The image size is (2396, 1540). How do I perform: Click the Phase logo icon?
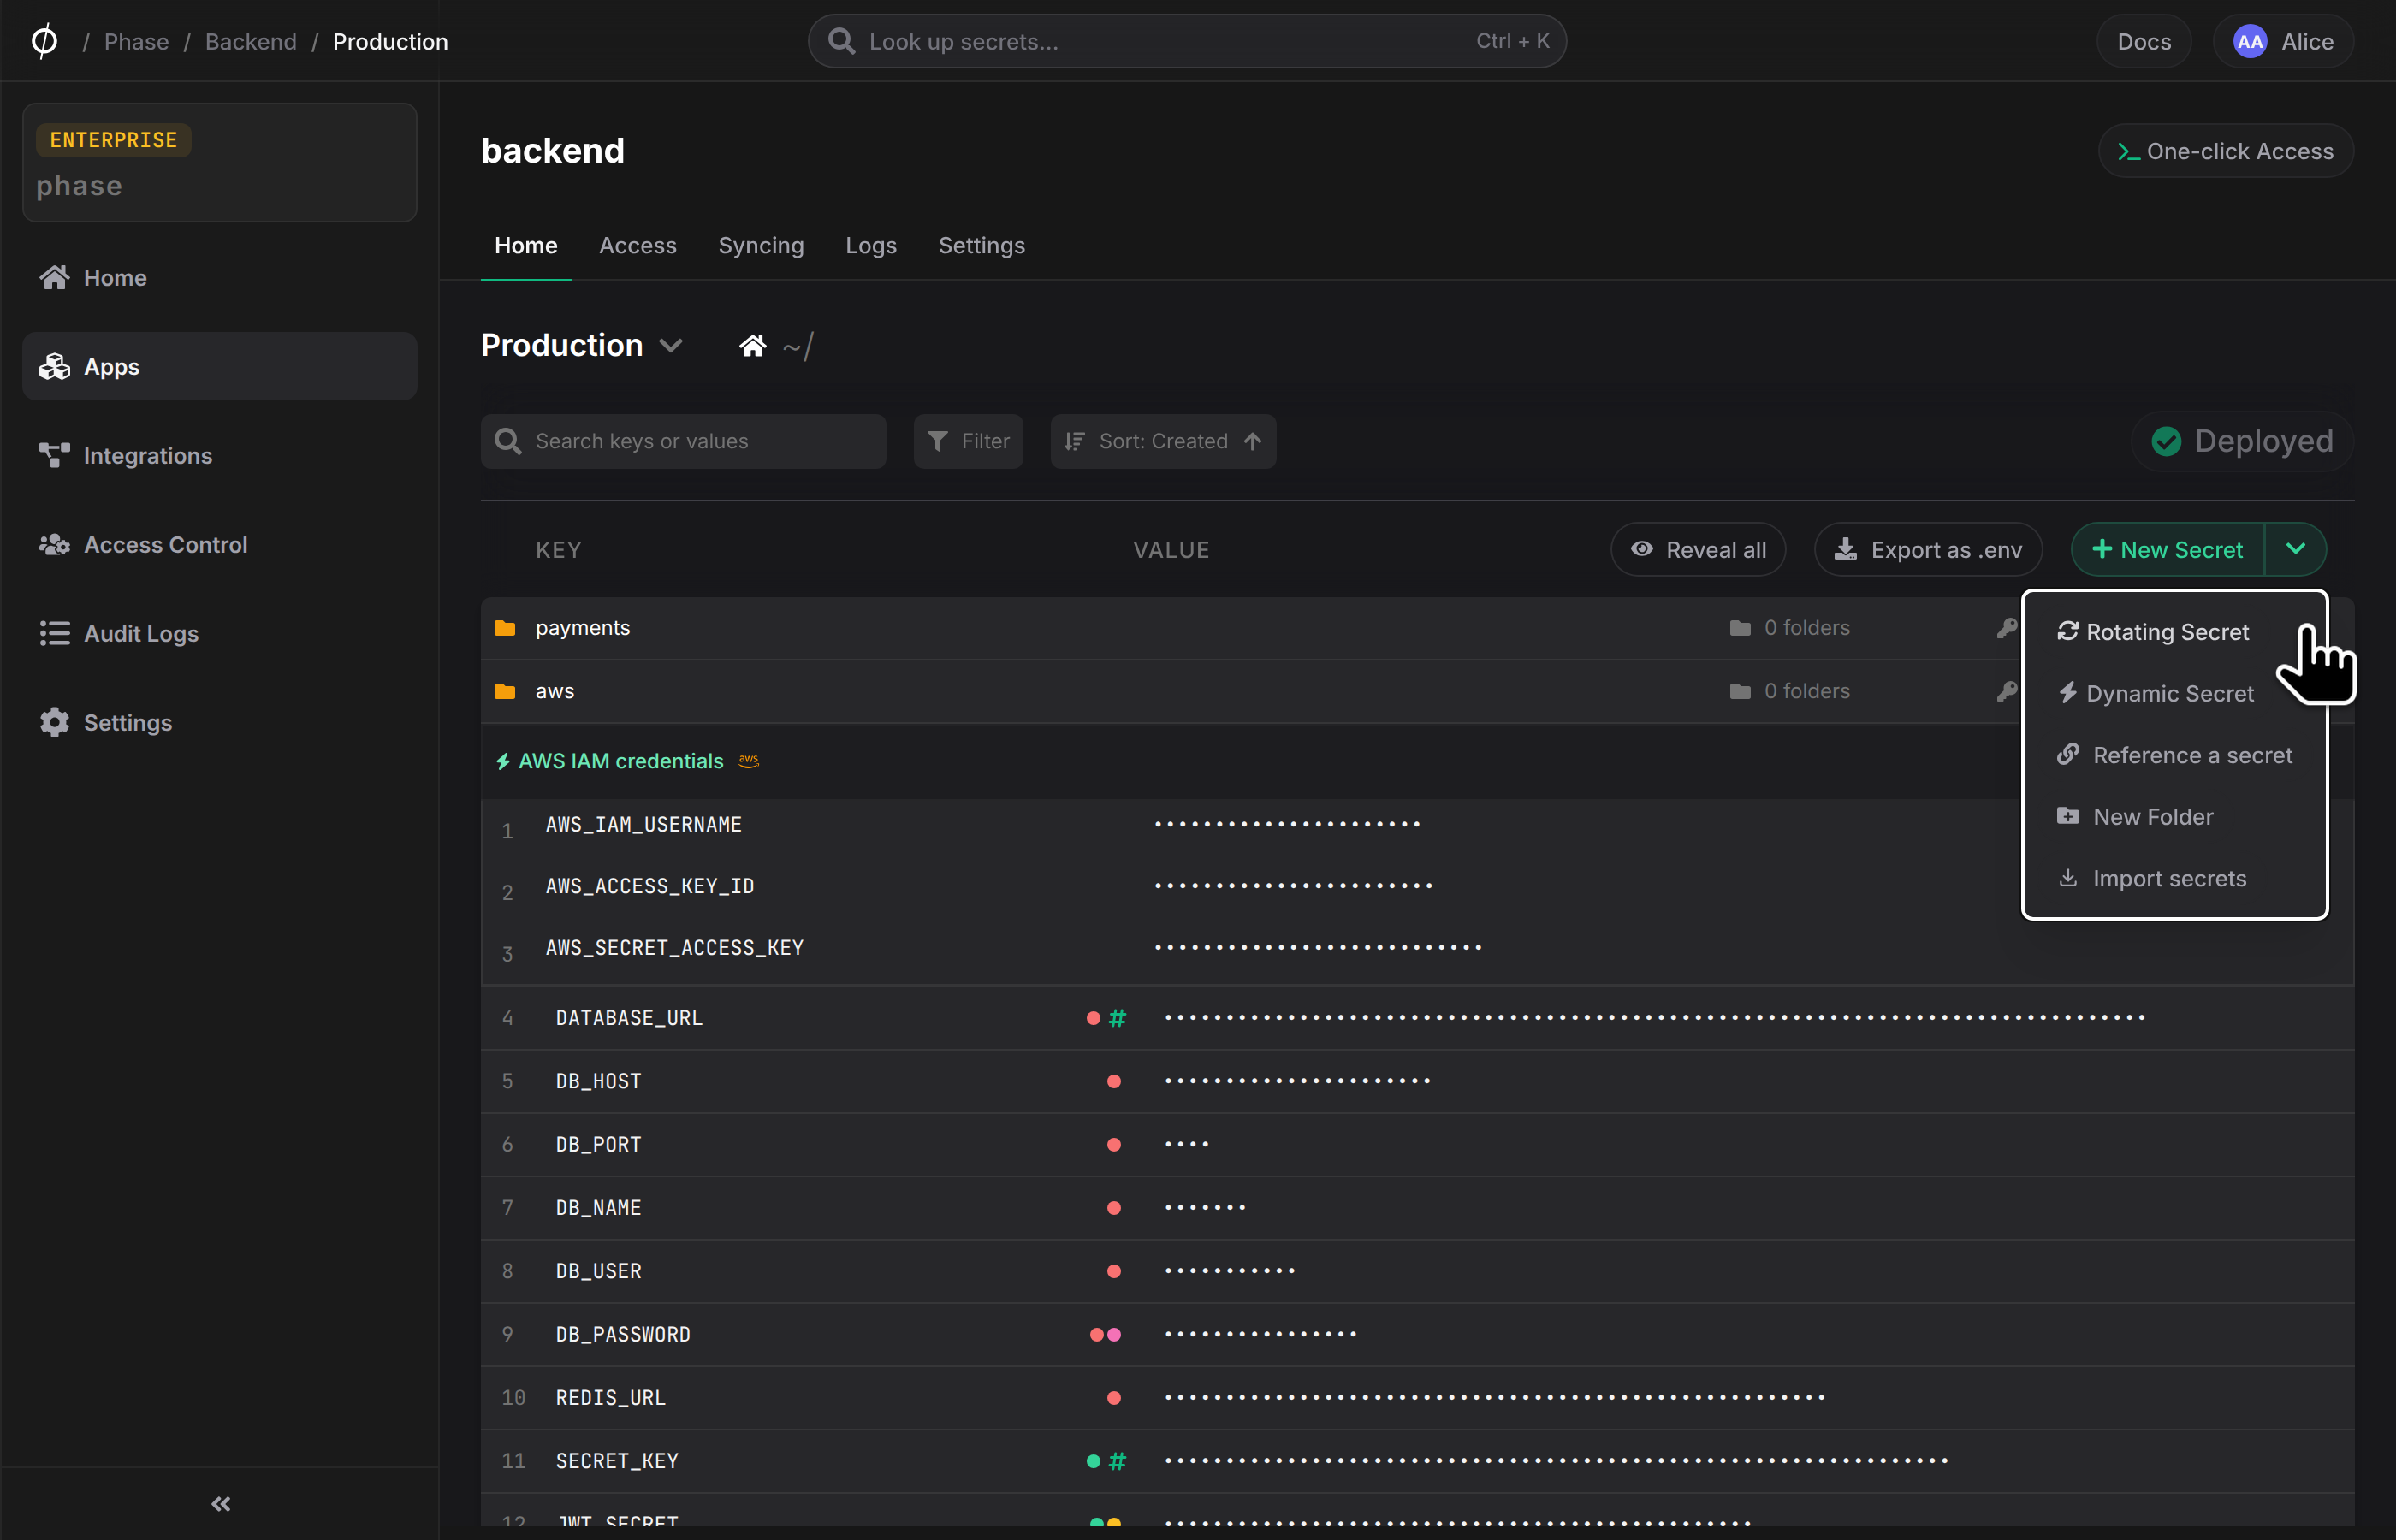pyautogui.click(x=45, y=41)
